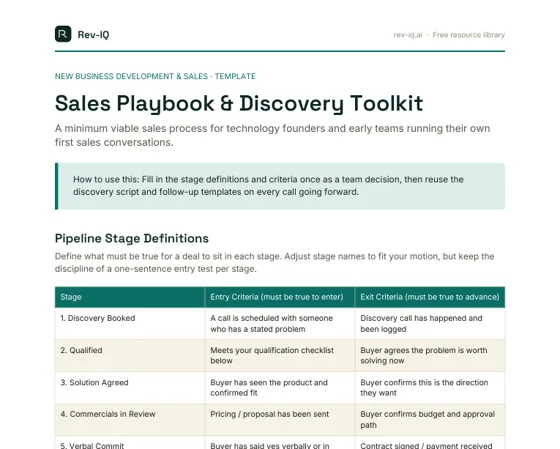Screen dimensions: 560x449
Task: Click the Exit Criteria column header
Action: coord(430,297)
